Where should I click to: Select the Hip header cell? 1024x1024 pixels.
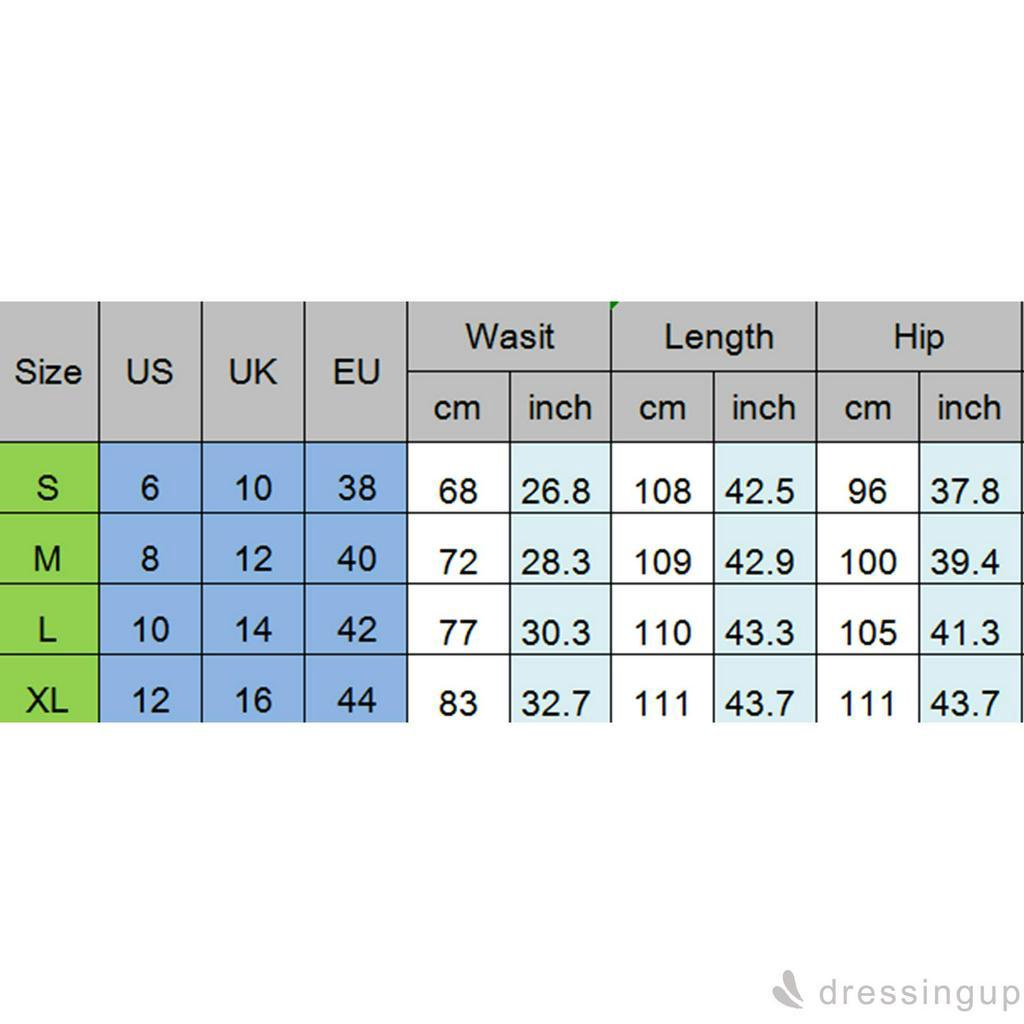[x=918, y=337]
